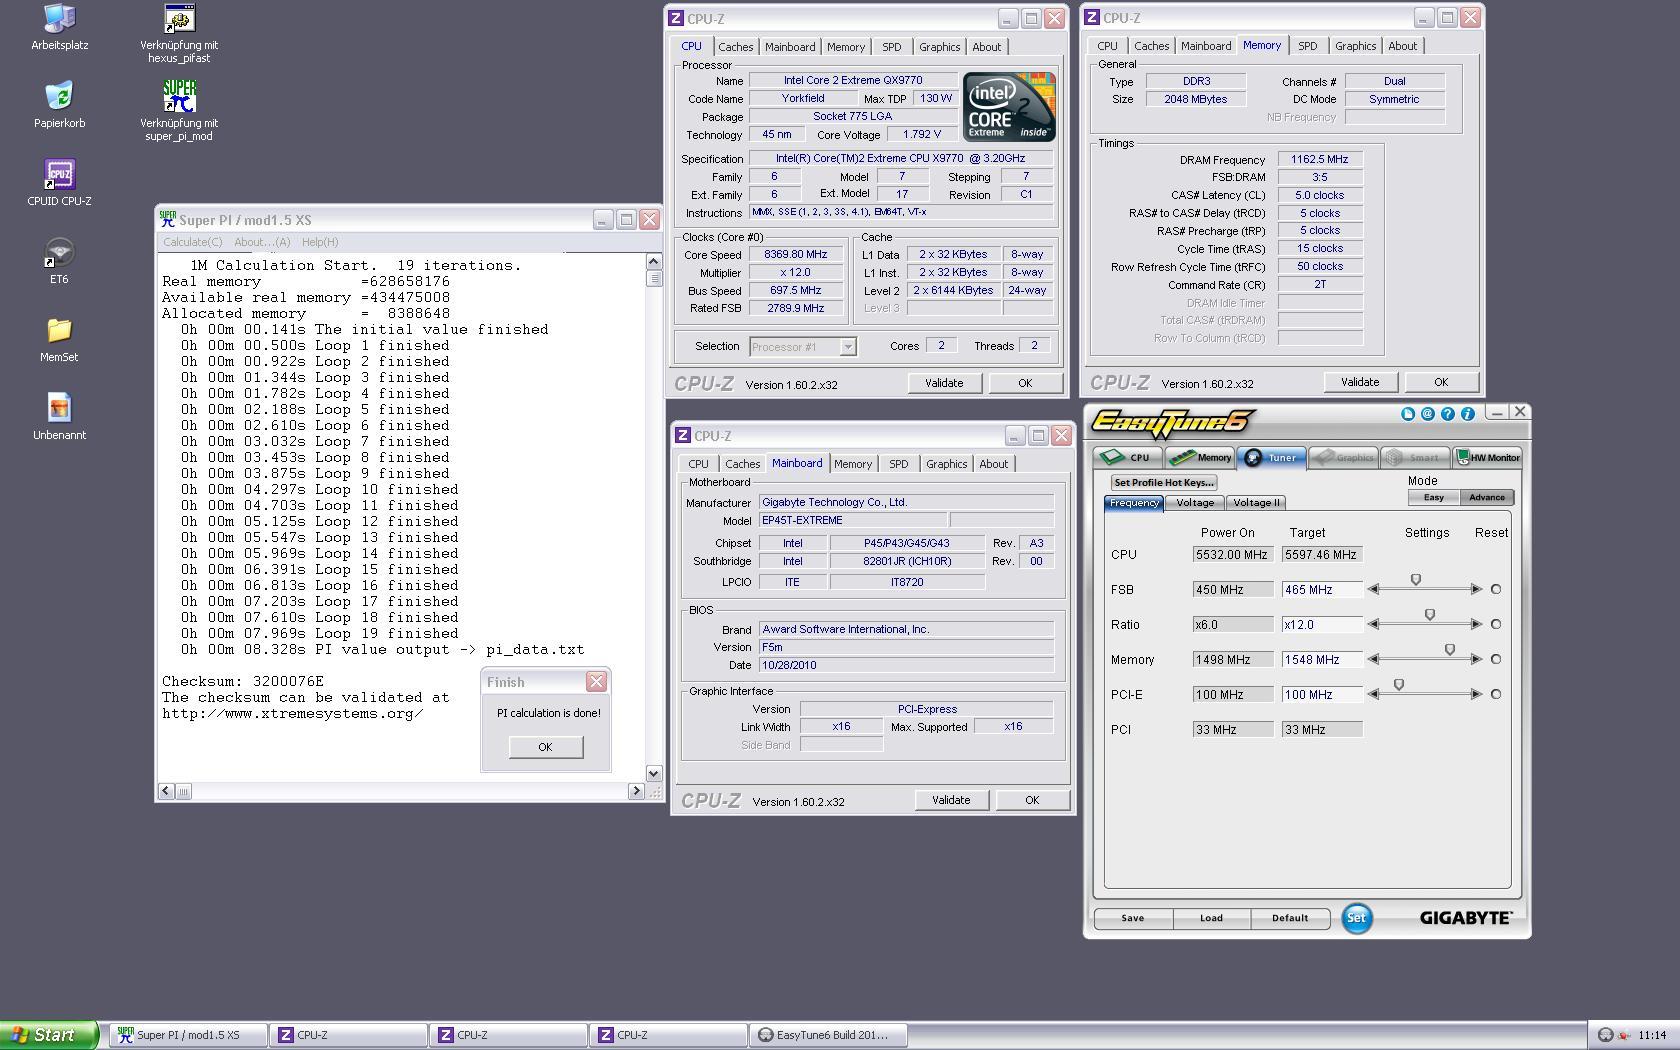
Task: Open the CPU tab in EasyTune6
Action: pyautogui.click(x=1127, y=458)
